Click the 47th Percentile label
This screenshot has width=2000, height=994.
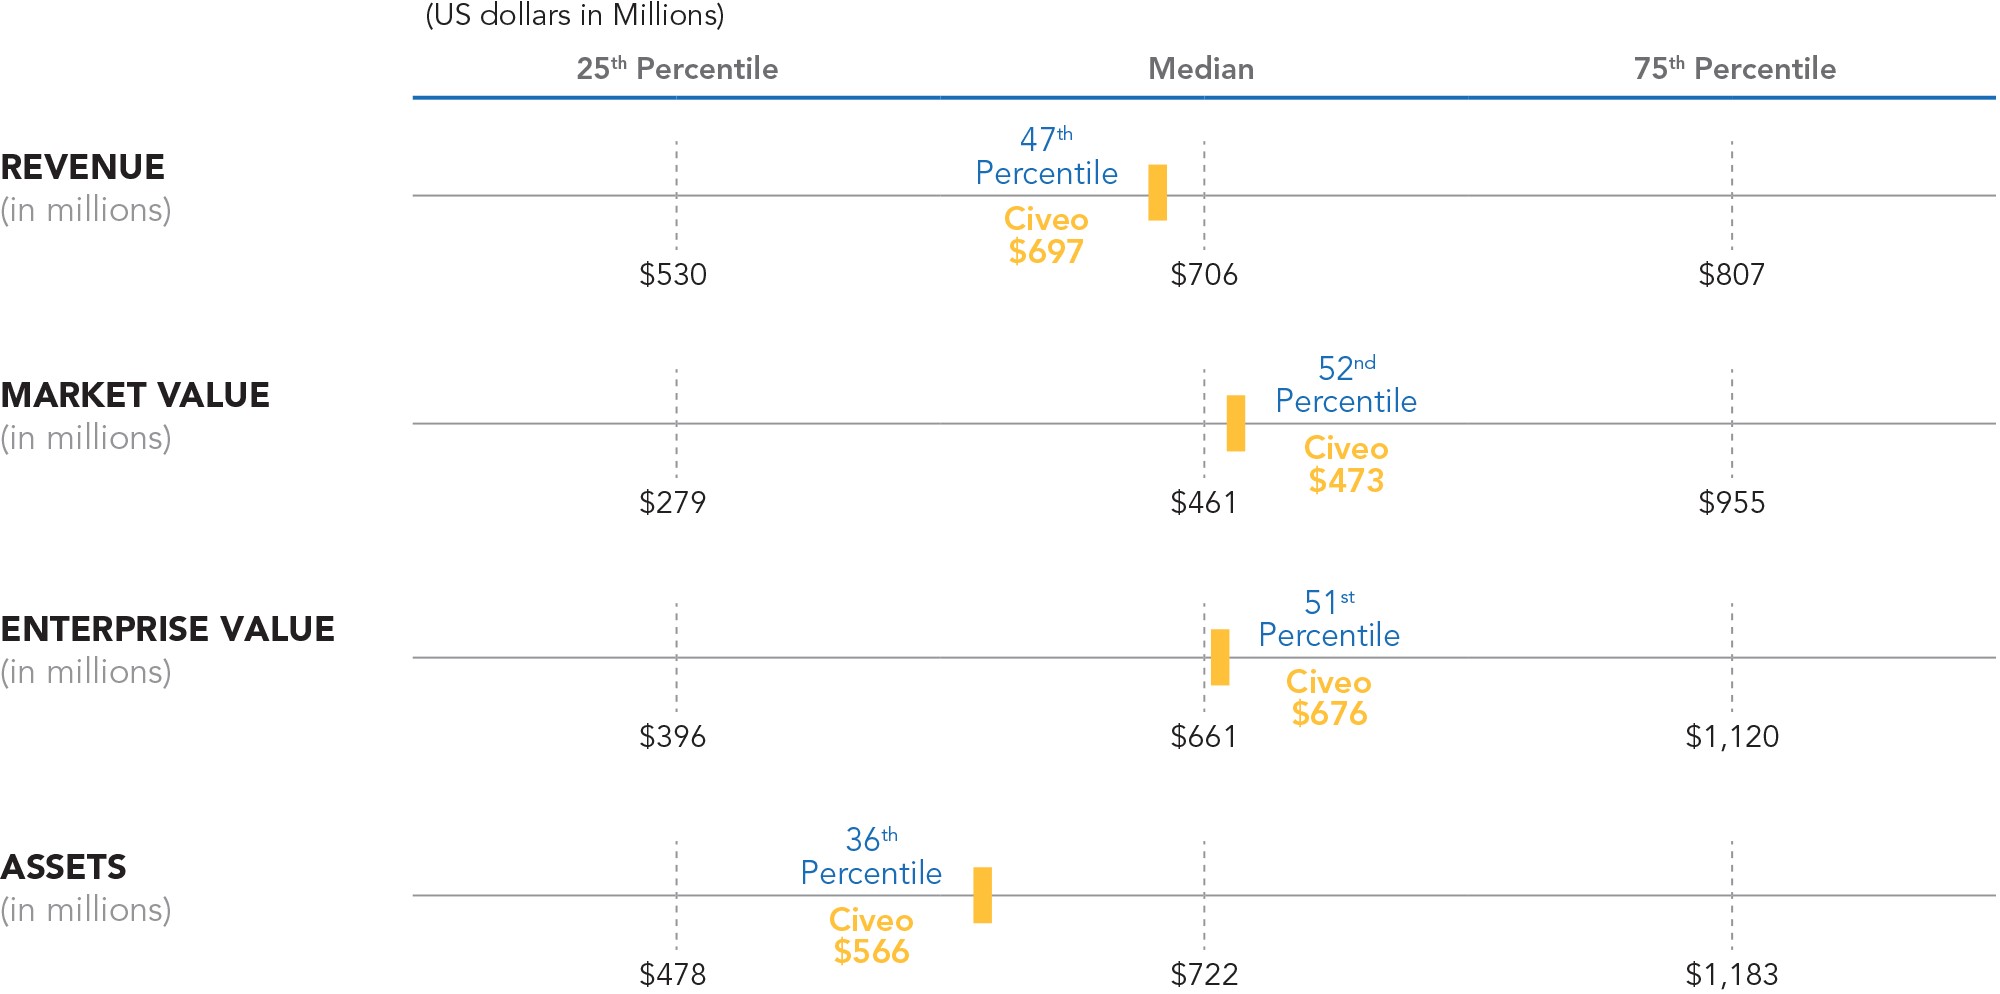1046,156
